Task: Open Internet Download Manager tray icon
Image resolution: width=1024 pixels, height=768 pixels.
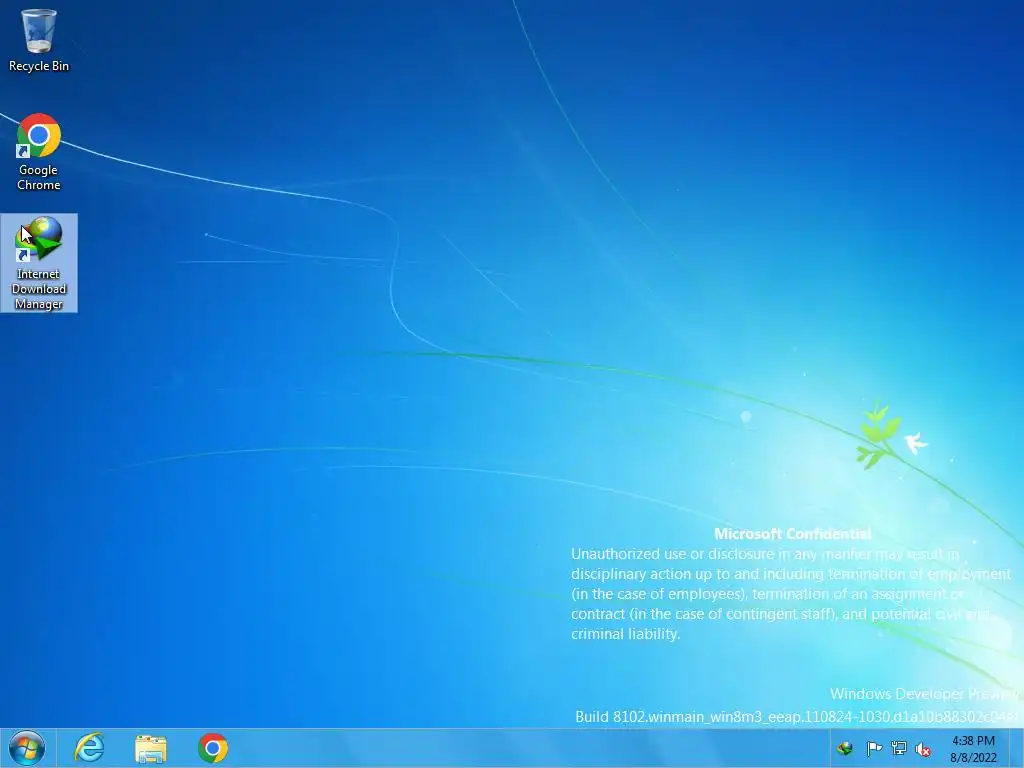Action: click(x=845, y=748)
